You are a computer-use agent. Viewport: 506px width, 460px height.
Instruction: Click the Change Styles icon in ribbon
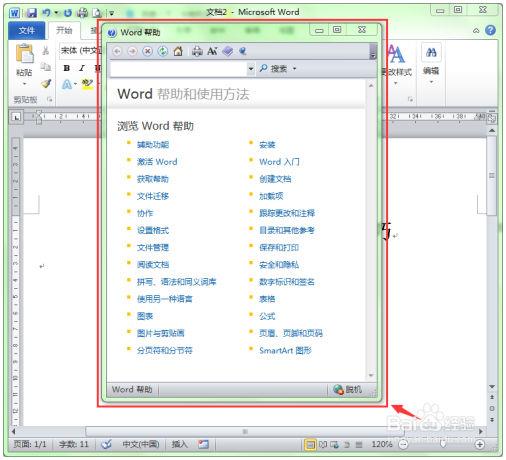pyautogui.click(x=396, y=54)
